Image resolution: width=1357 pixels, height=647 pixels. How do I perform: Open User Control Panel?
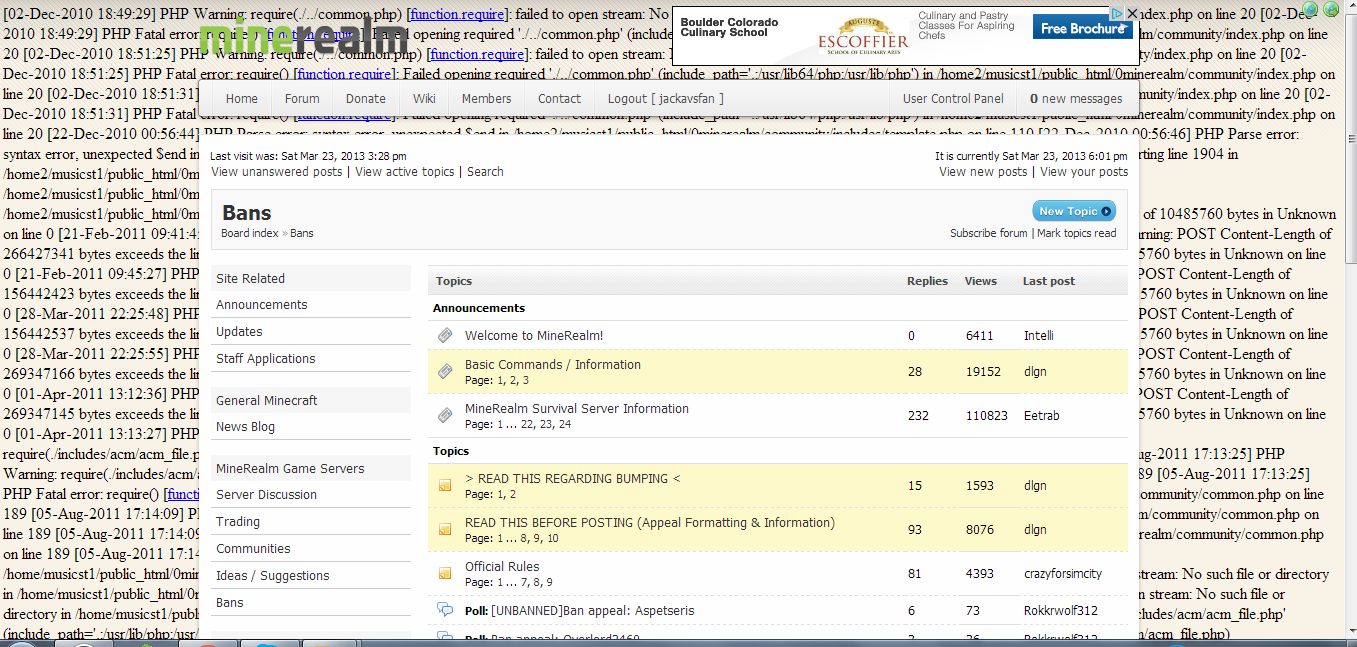click(x=953, y=99)
